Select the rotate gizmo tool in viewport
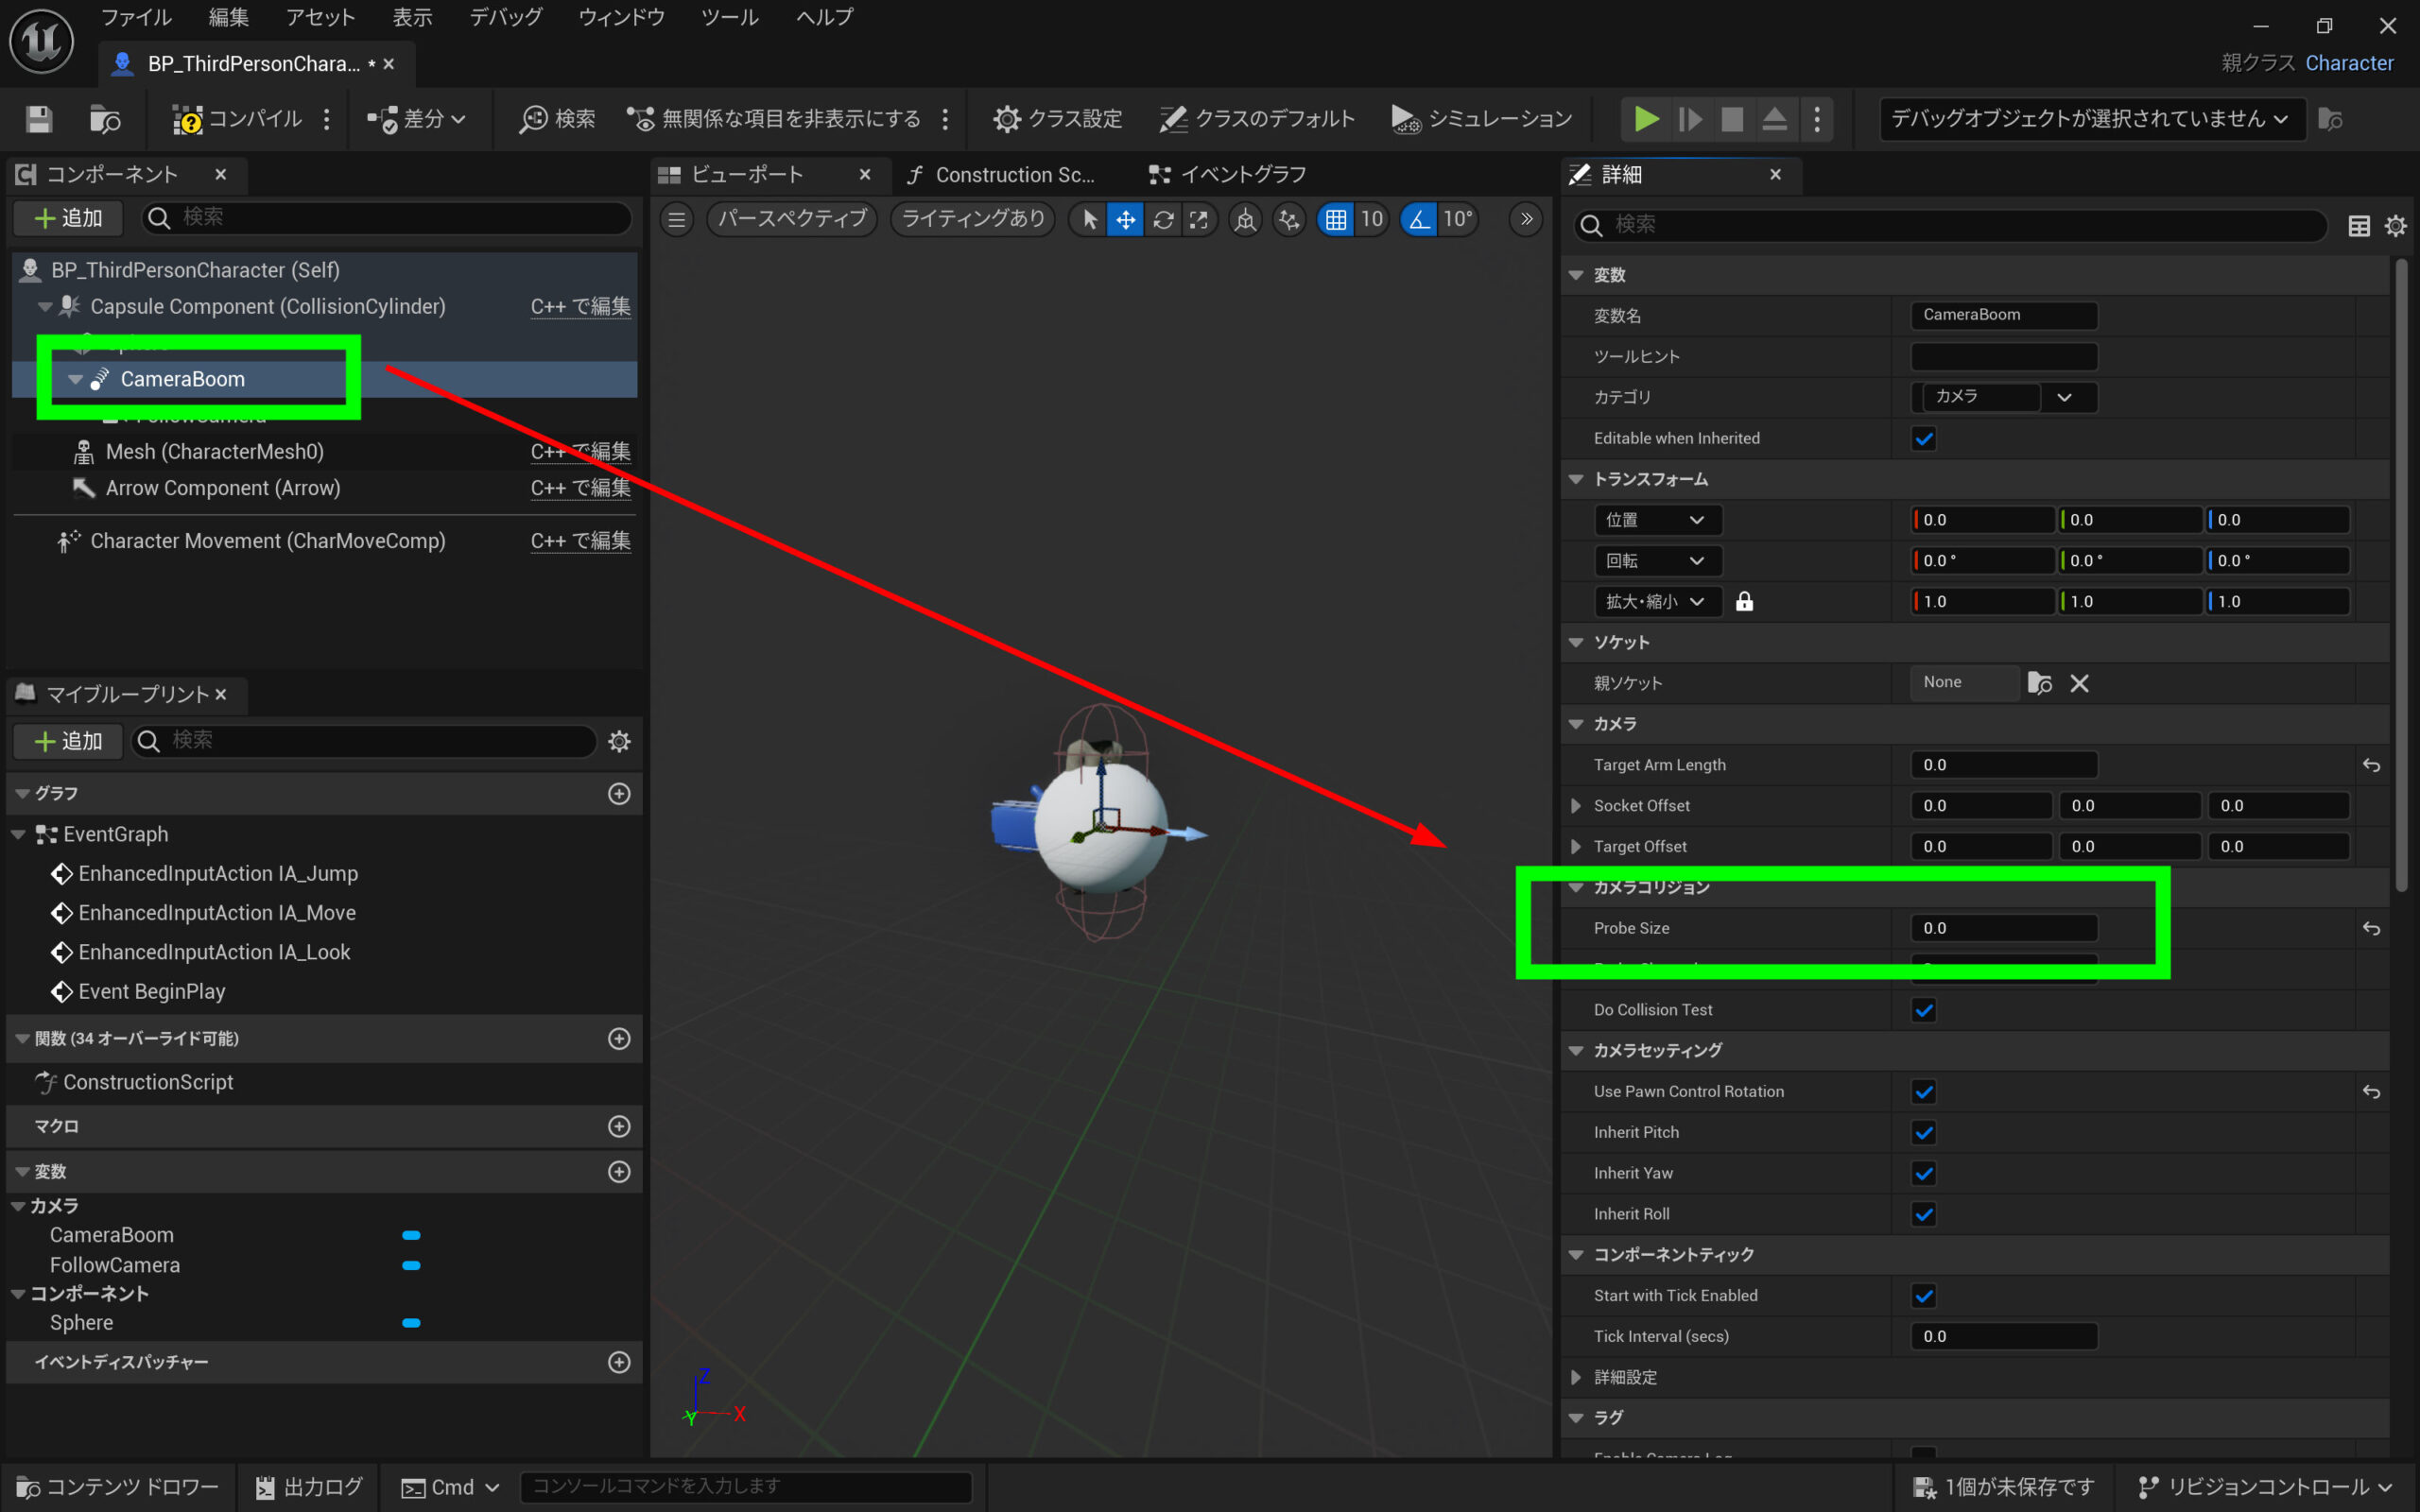This screenshot has height=1512, width=2420. [1162, 219]
